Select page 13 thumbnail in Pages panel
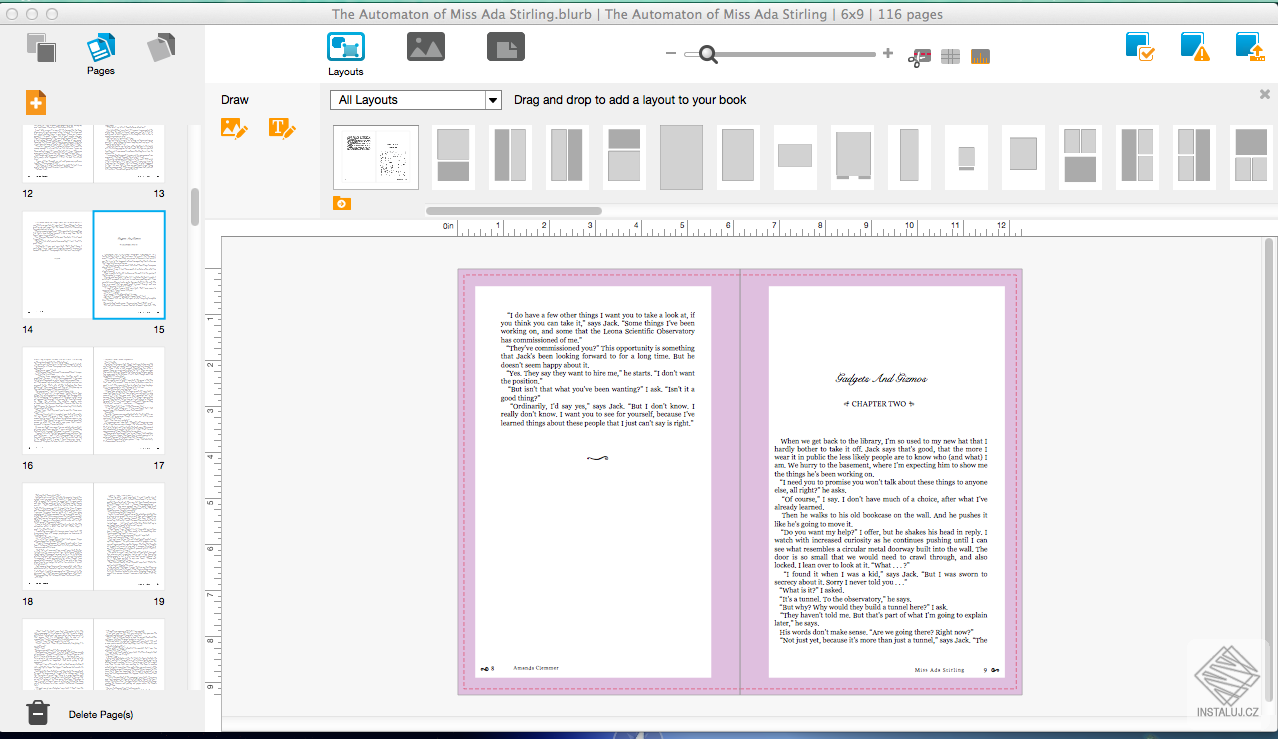The image size is (1278, 739). (x=130, y=153)
